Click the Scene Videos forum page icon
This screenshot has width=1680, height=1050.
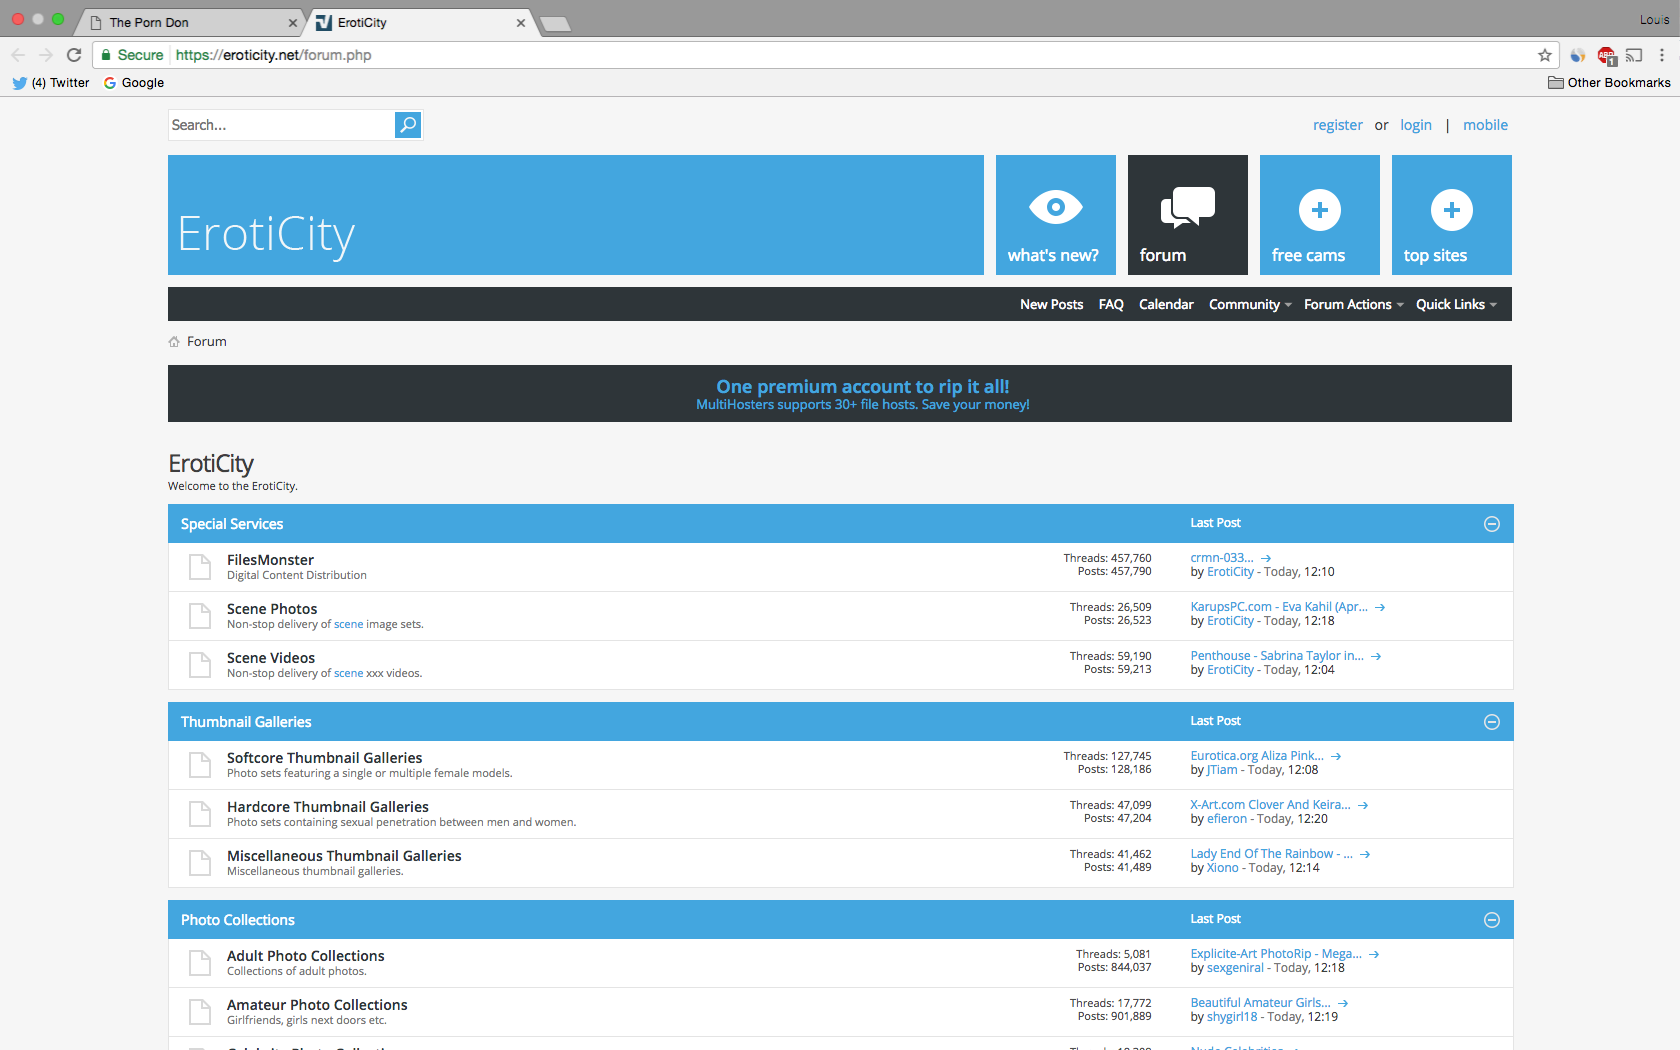point(200,665)
